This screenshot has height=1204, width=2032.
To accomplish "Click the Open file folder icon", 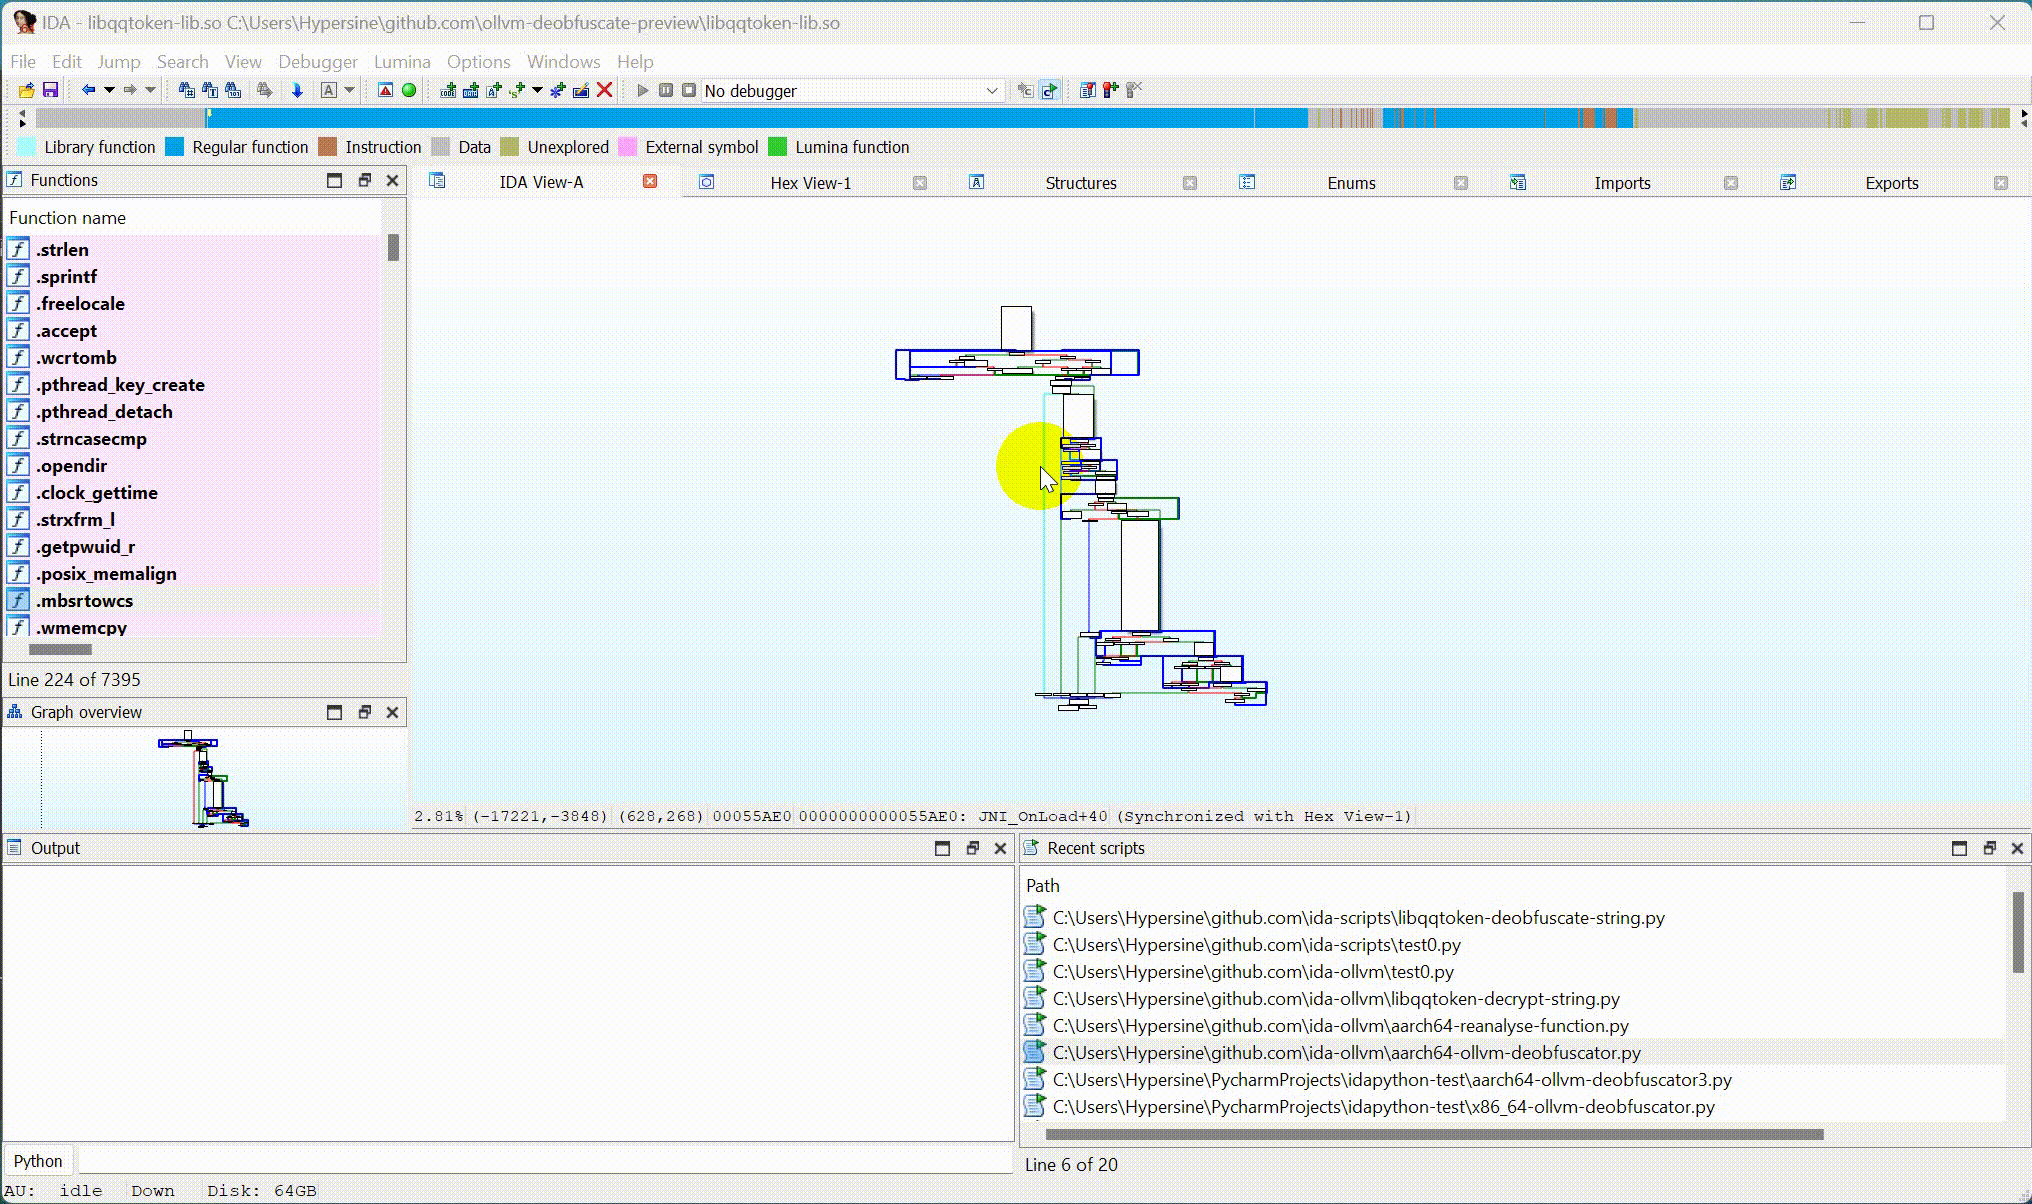I will 27,90.
